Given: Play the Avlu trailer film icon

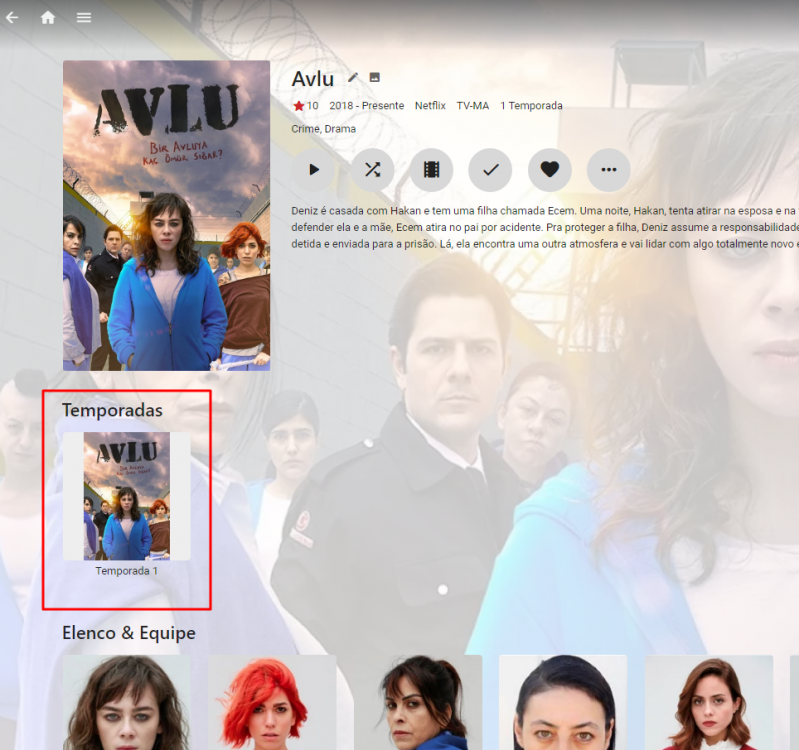Looking at the screenshot, I should tap(432, 170).
